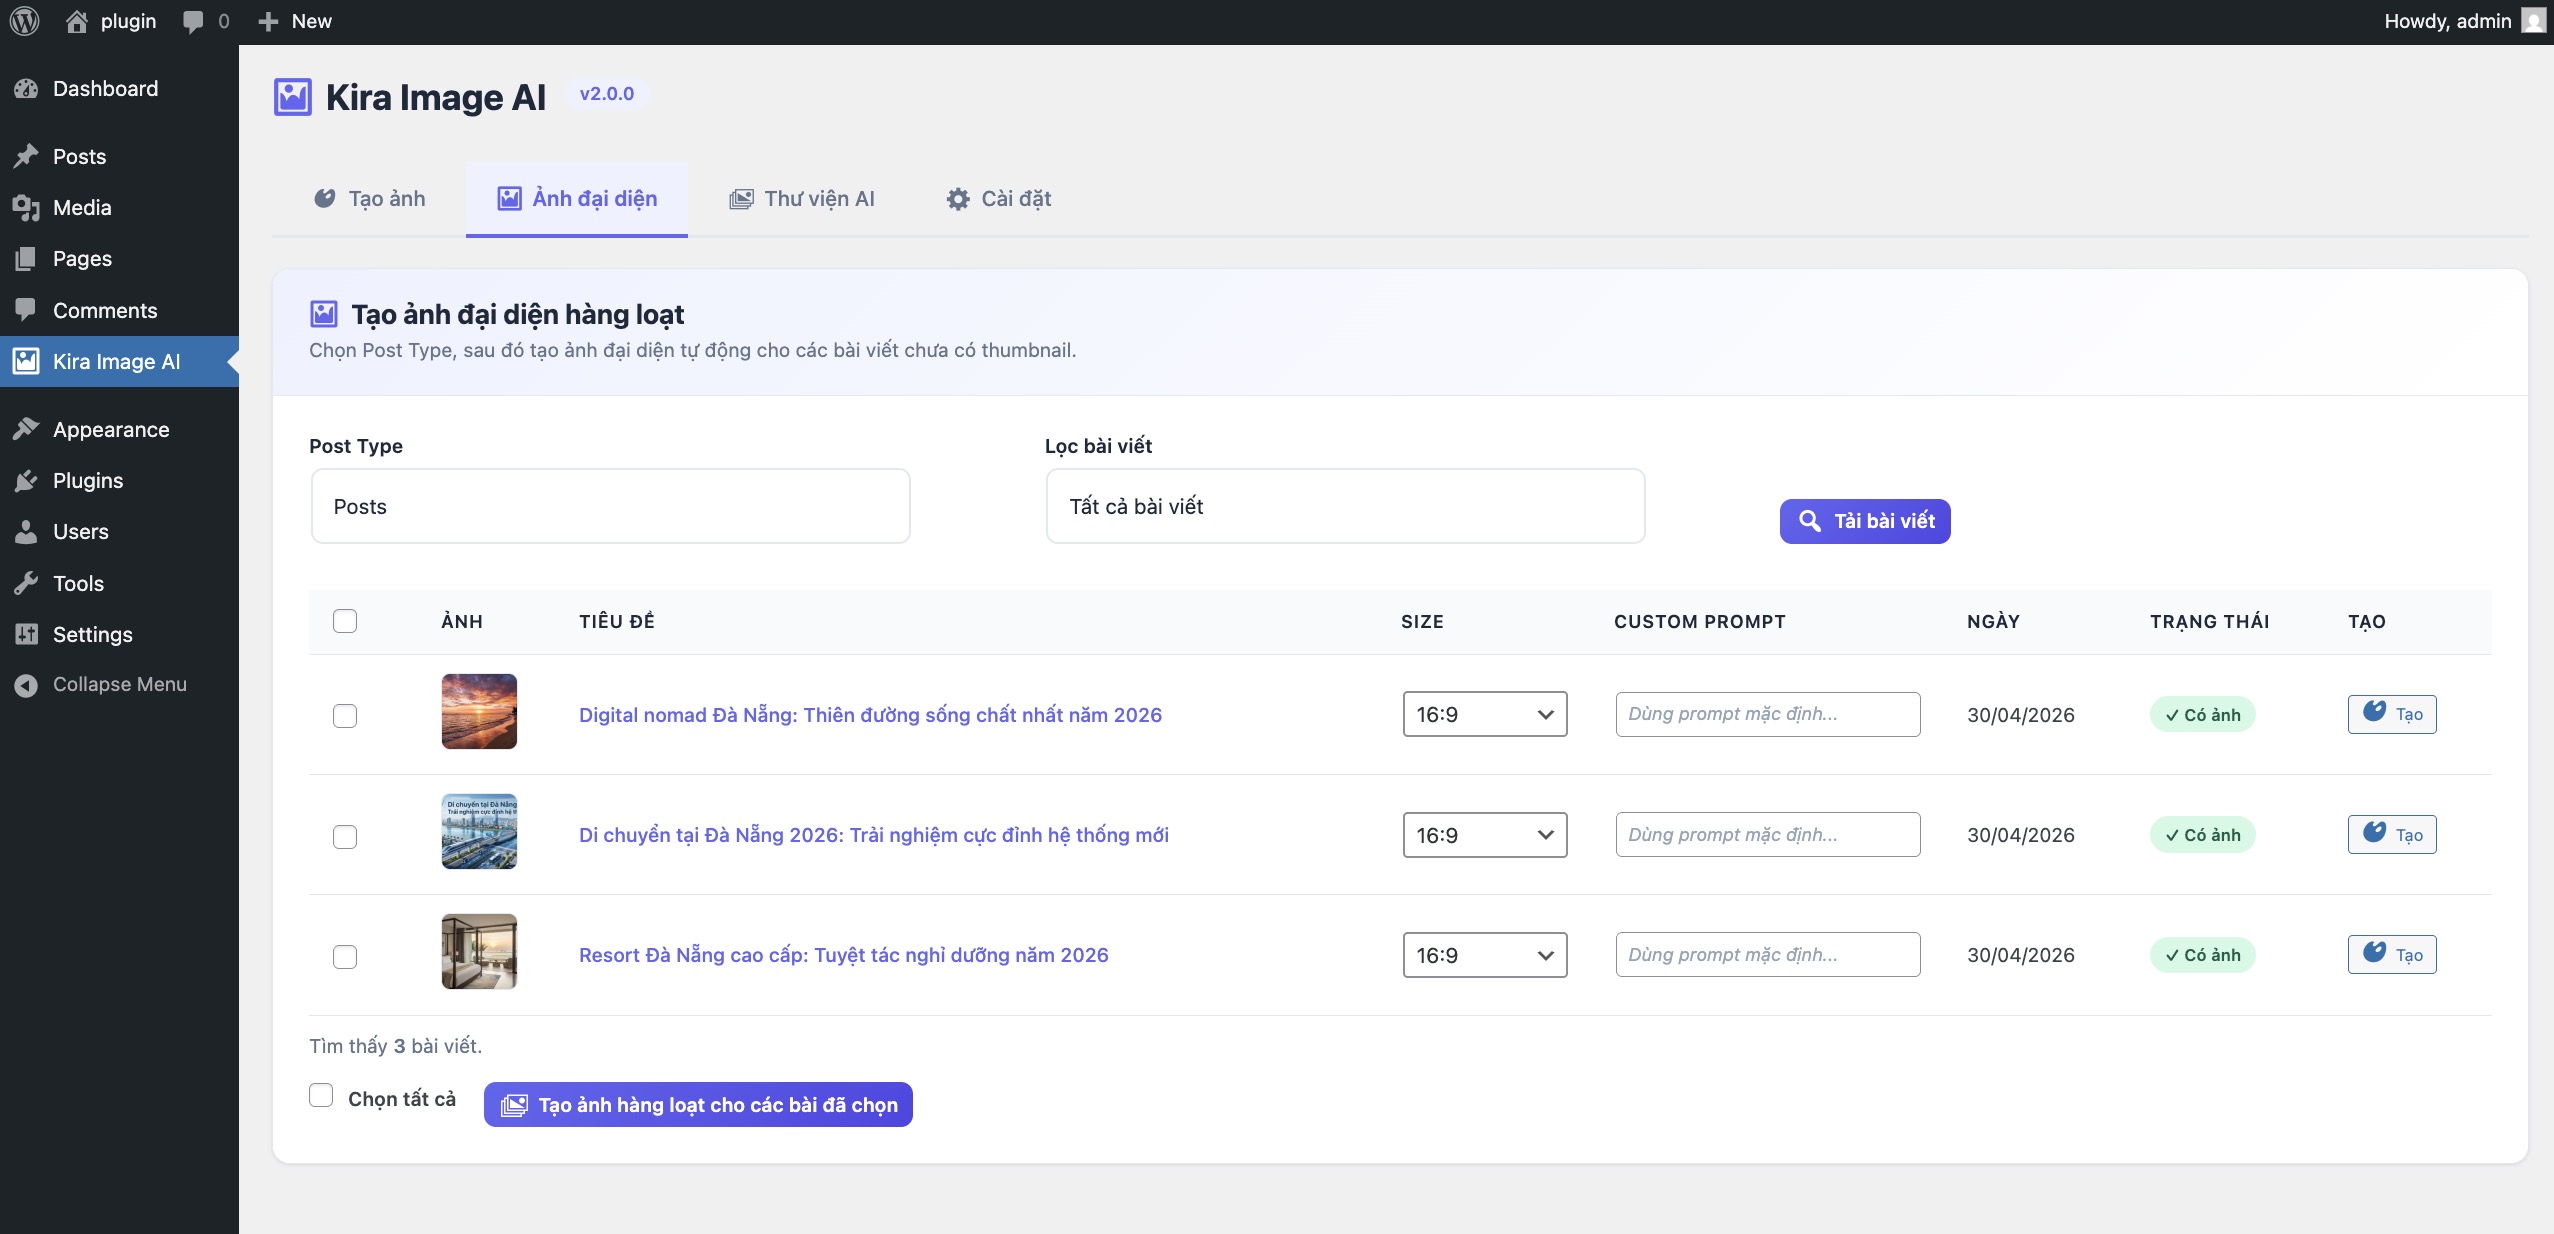
Task: Open size dropdown for Resort Đà Nẵng row
Action: (1485, 955)
